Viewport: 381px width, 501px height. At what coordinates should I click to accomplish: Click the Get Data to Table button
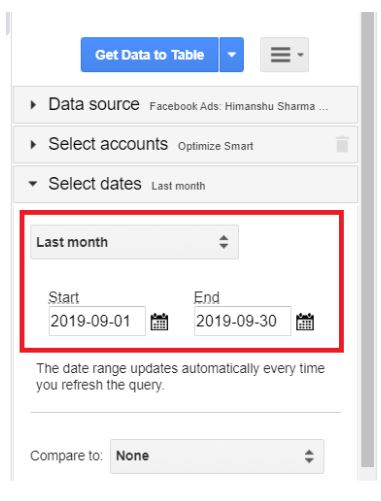(149, 55)
